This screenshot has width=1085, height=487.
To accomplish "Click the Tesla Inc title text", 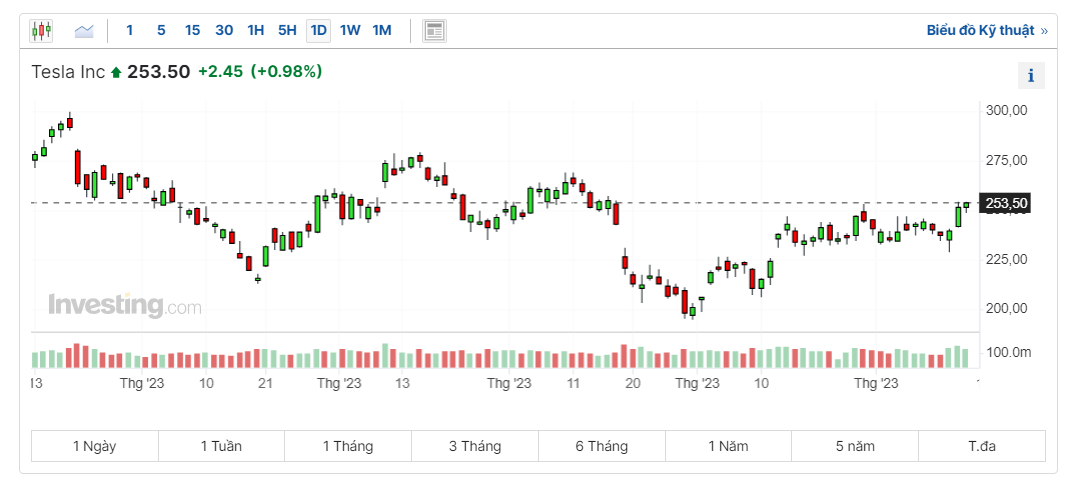I will pos(69,72).
